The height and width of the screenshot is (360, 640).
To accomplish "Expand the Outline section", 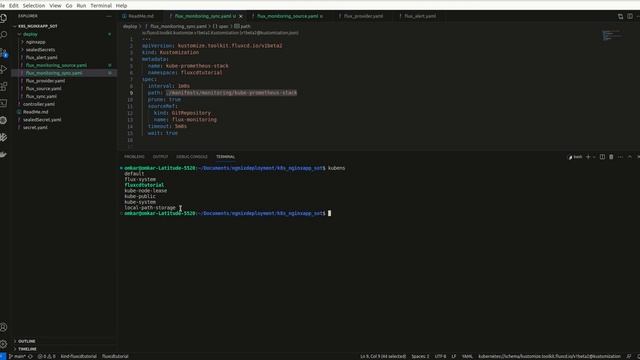I will 27,341.
